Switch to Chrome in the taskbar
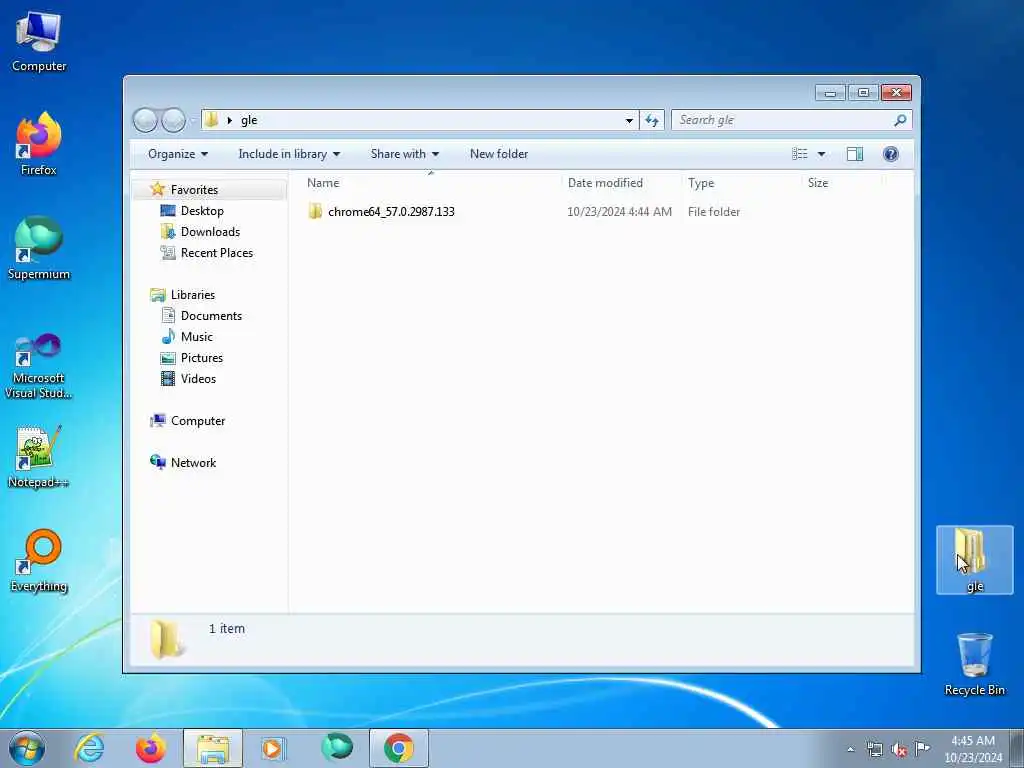Viewport: 1024px width, 768px height. [399, 748]
